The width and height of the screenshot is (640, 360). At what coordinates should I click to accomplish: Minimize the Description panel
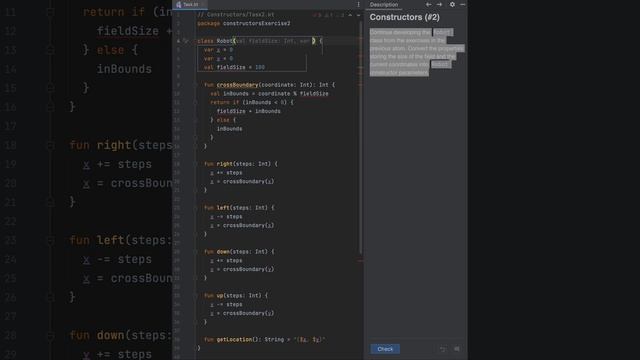[x=462, y=4]
